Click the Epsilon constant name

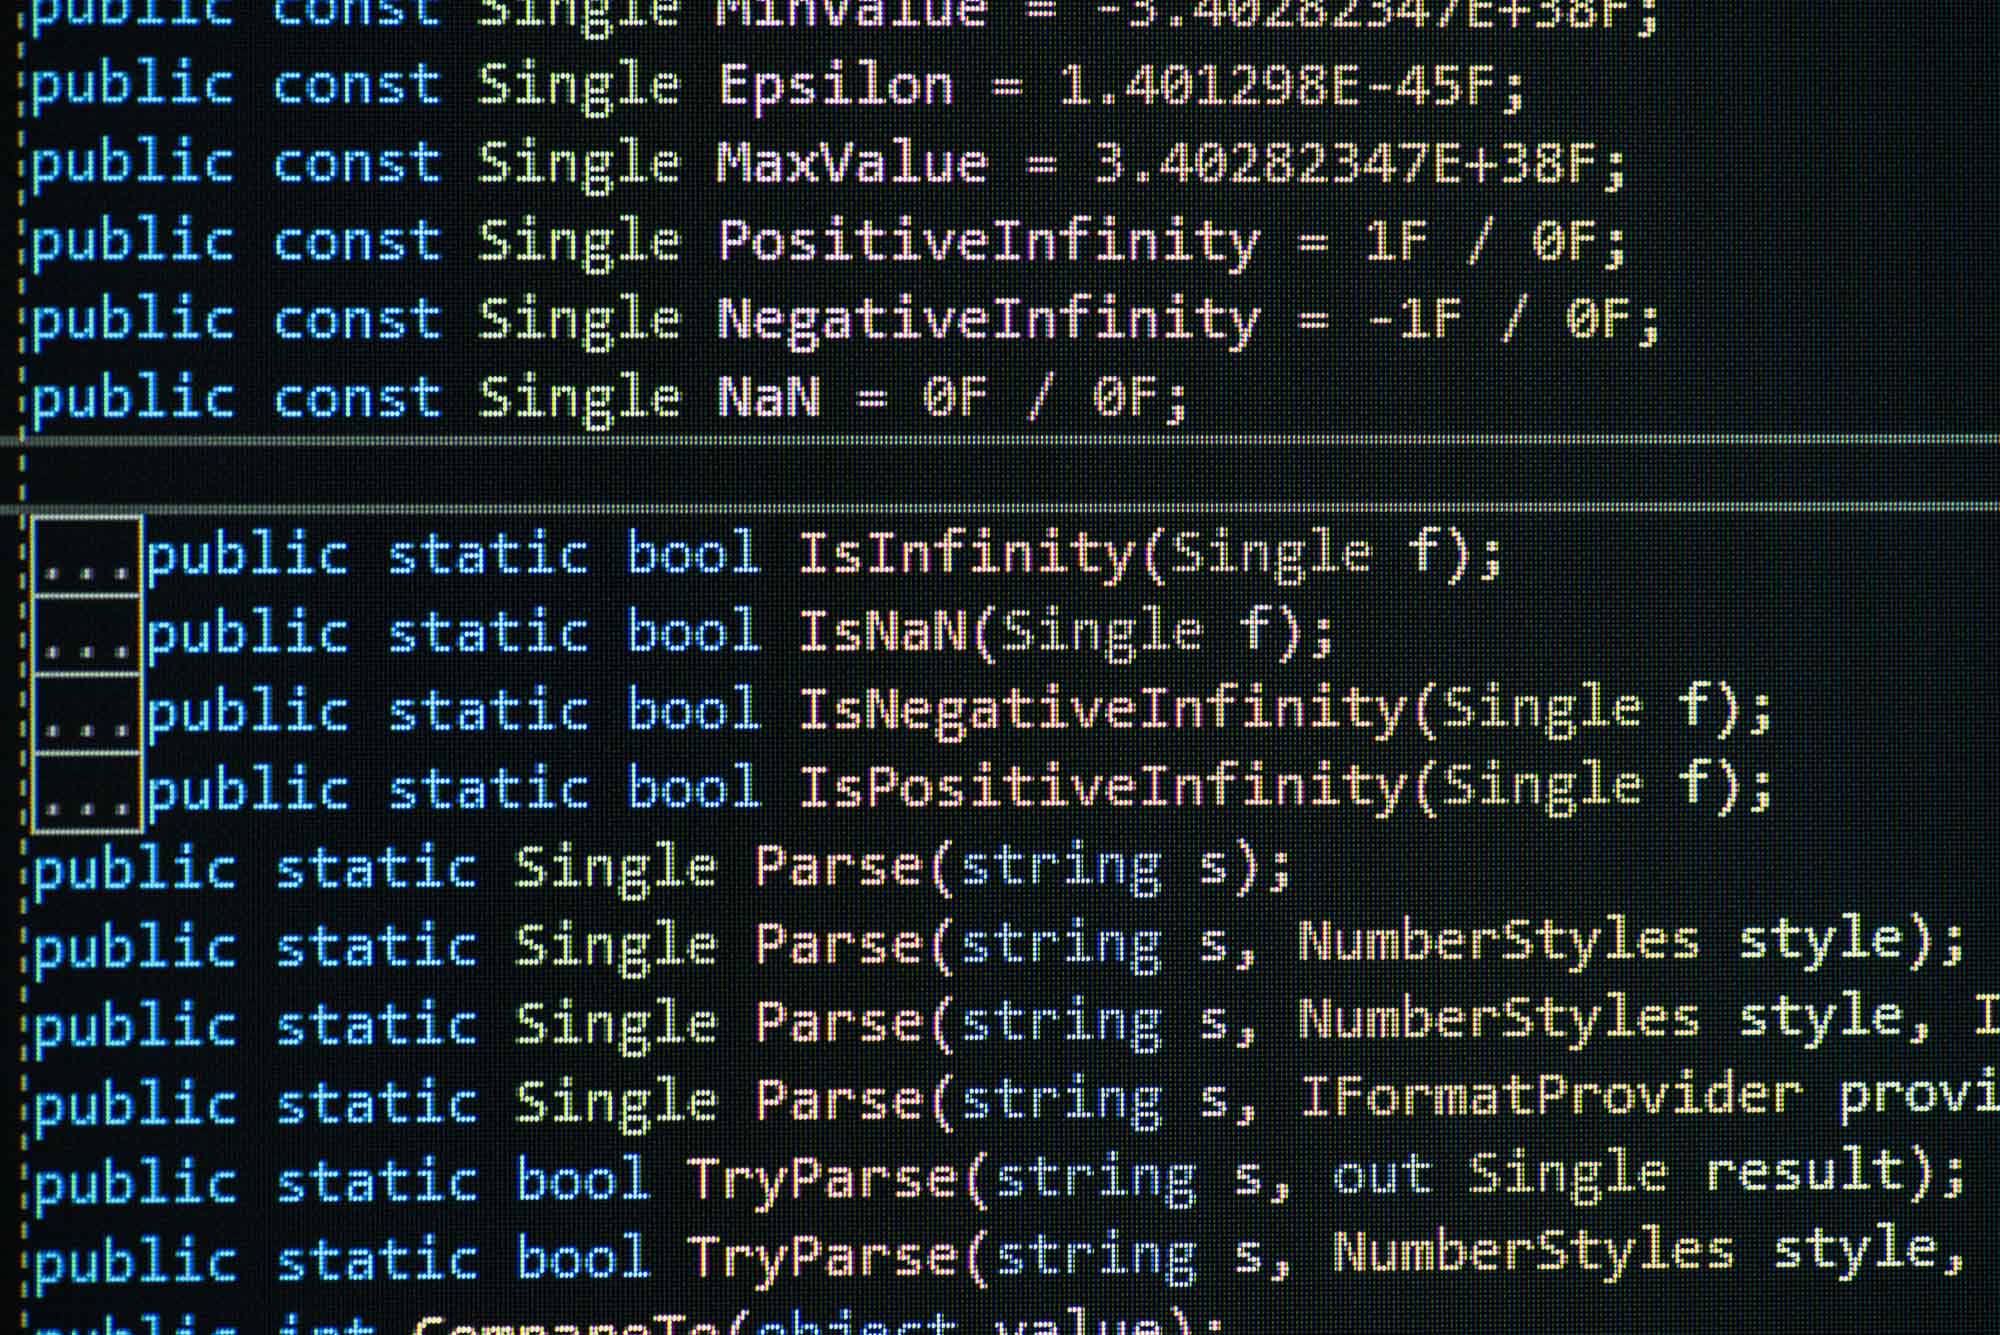click(x=836, y=88)
